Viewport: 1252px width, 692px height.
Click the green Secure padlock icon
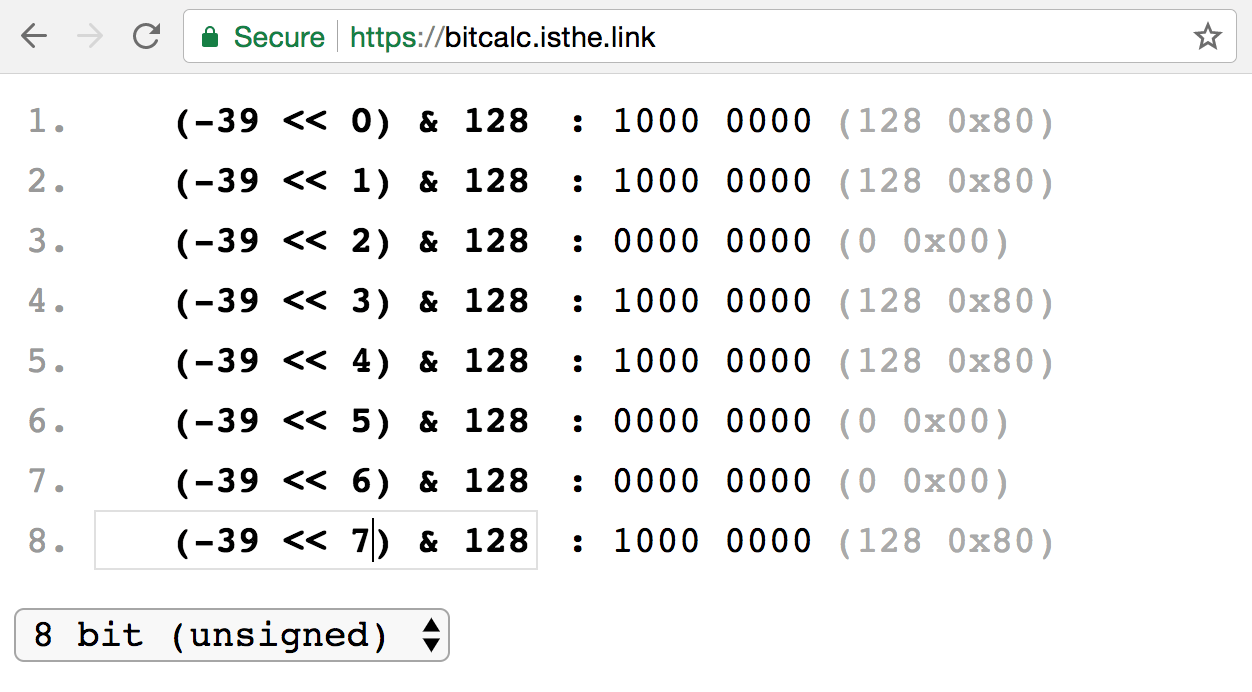point(210,37)
